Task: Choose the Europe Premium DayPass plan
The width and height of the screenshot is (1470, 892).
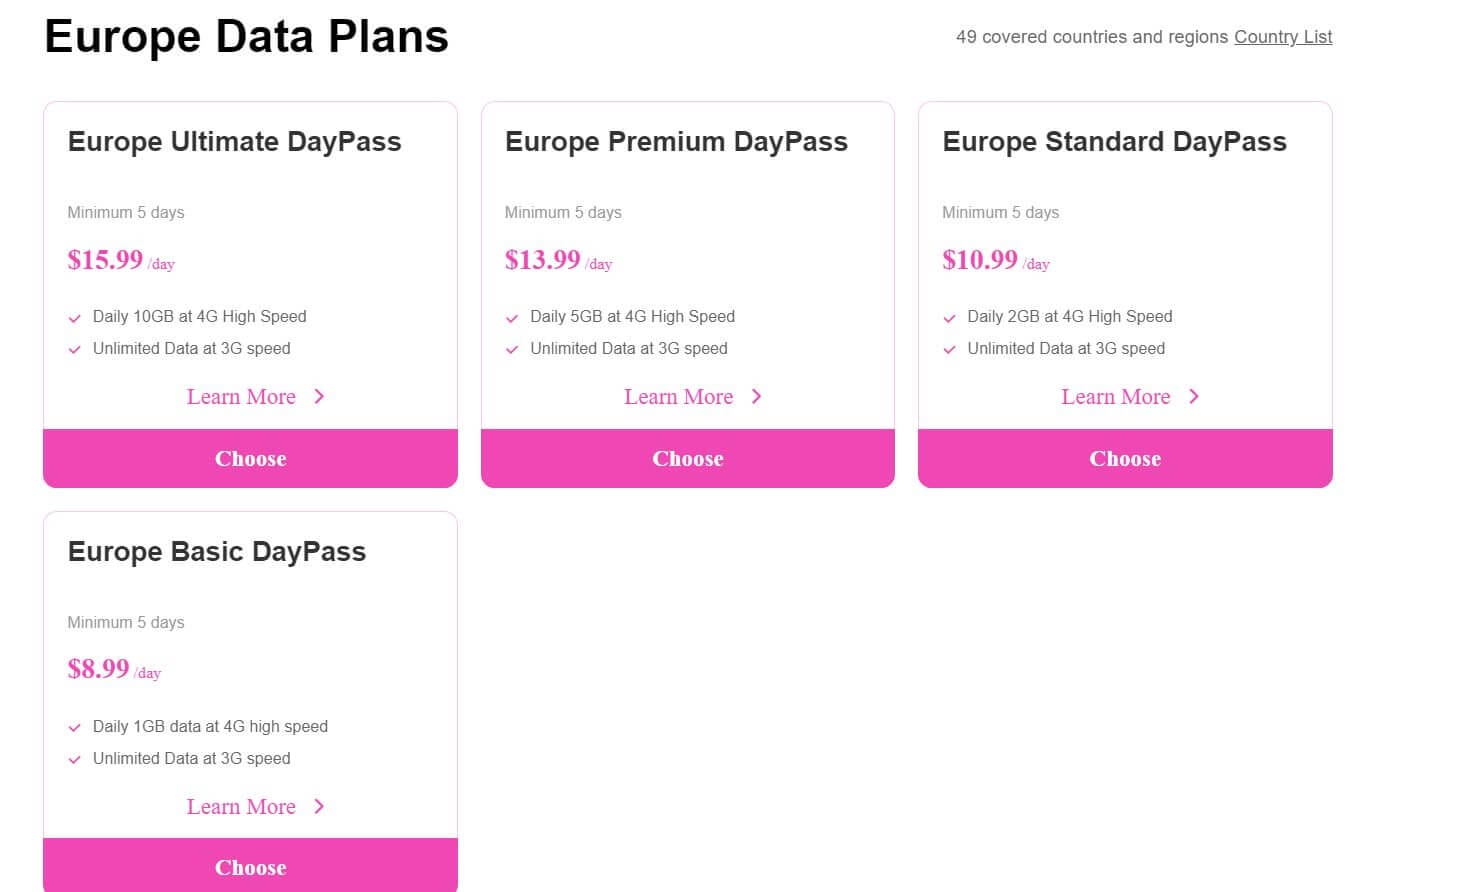Action: point(687,458)
